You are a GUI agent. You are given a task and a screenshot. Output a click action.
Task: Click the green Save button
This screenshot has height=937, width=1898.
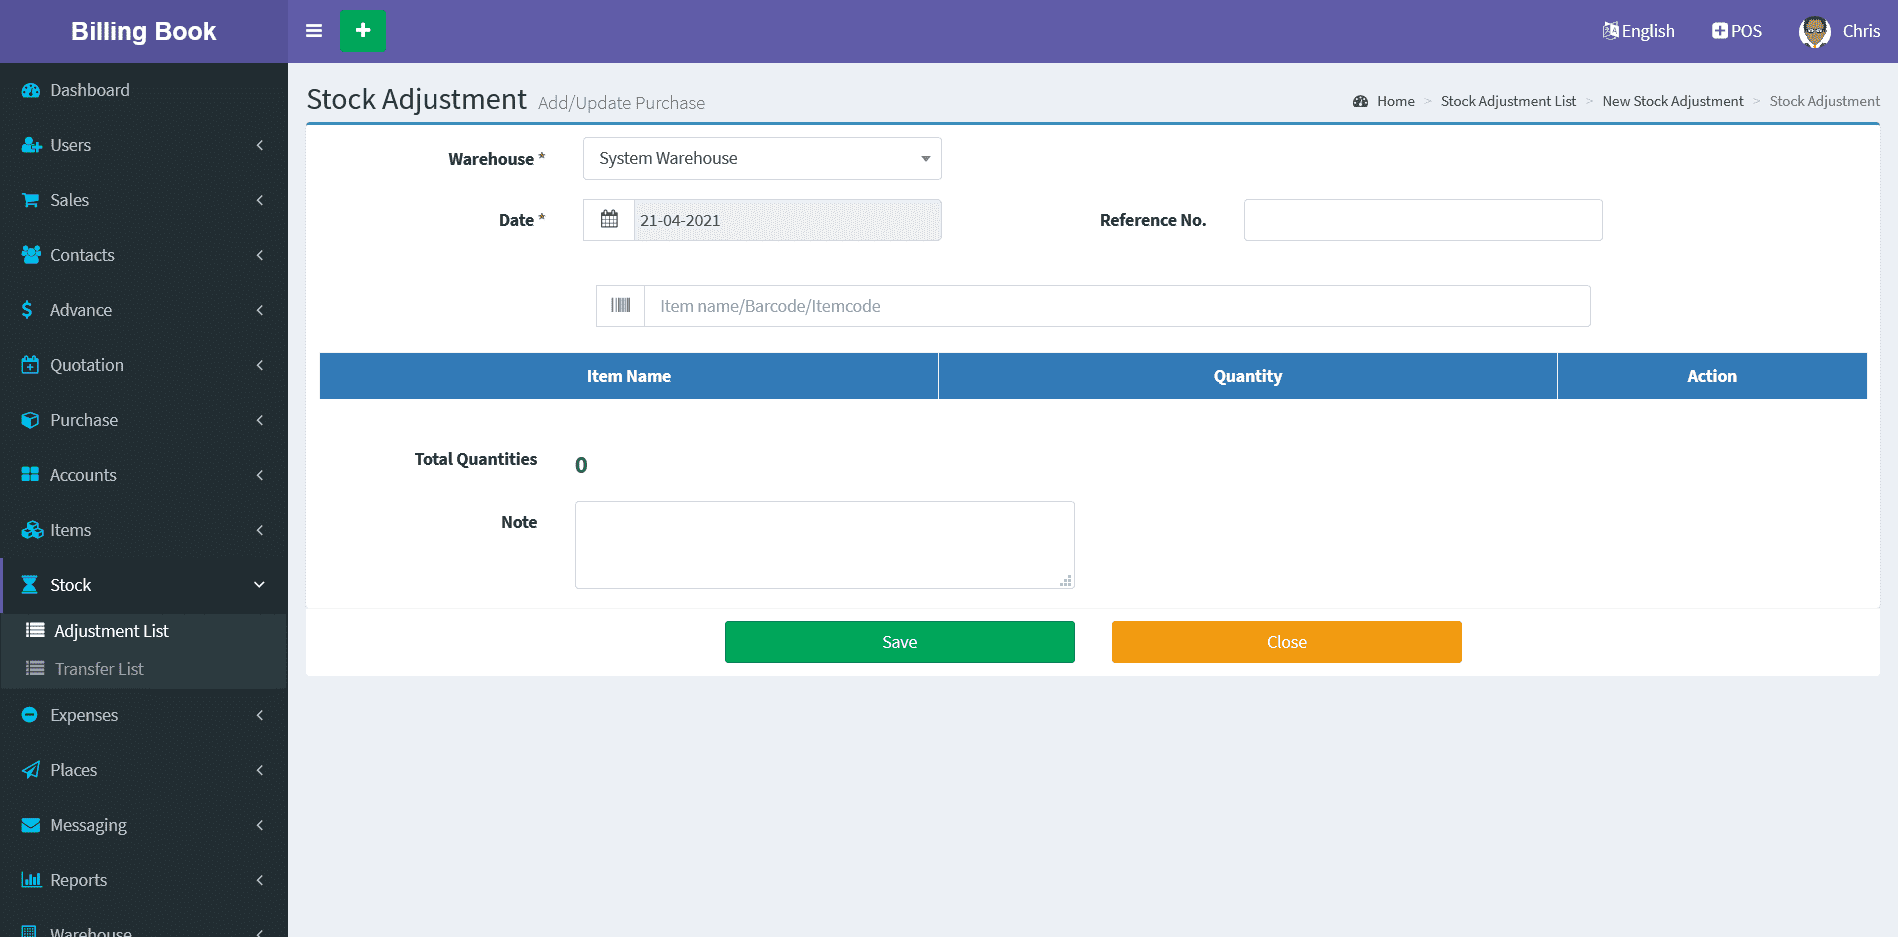899,642
